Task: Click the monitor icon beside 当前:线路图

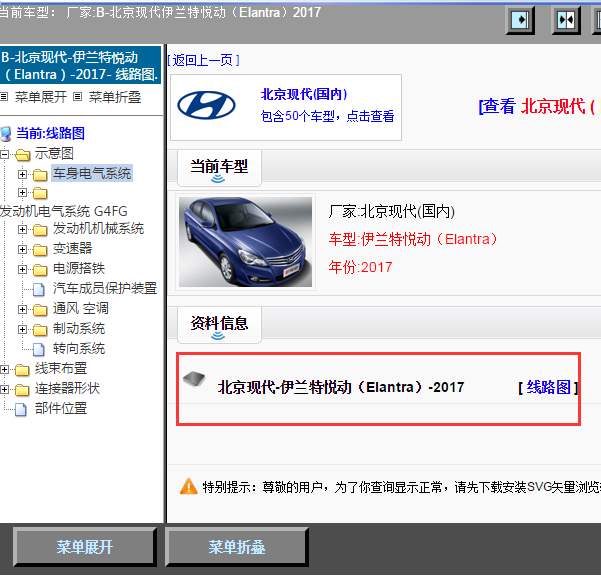Action: click(6, 134)
